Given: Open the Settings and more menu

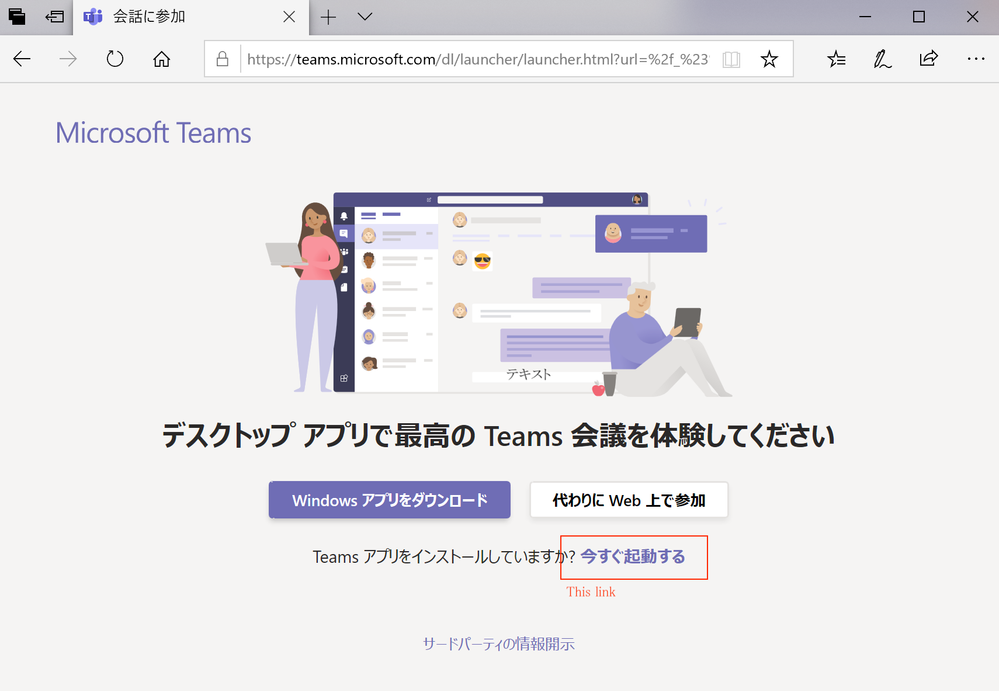Looking at the screenshot, I should (975, 60).
